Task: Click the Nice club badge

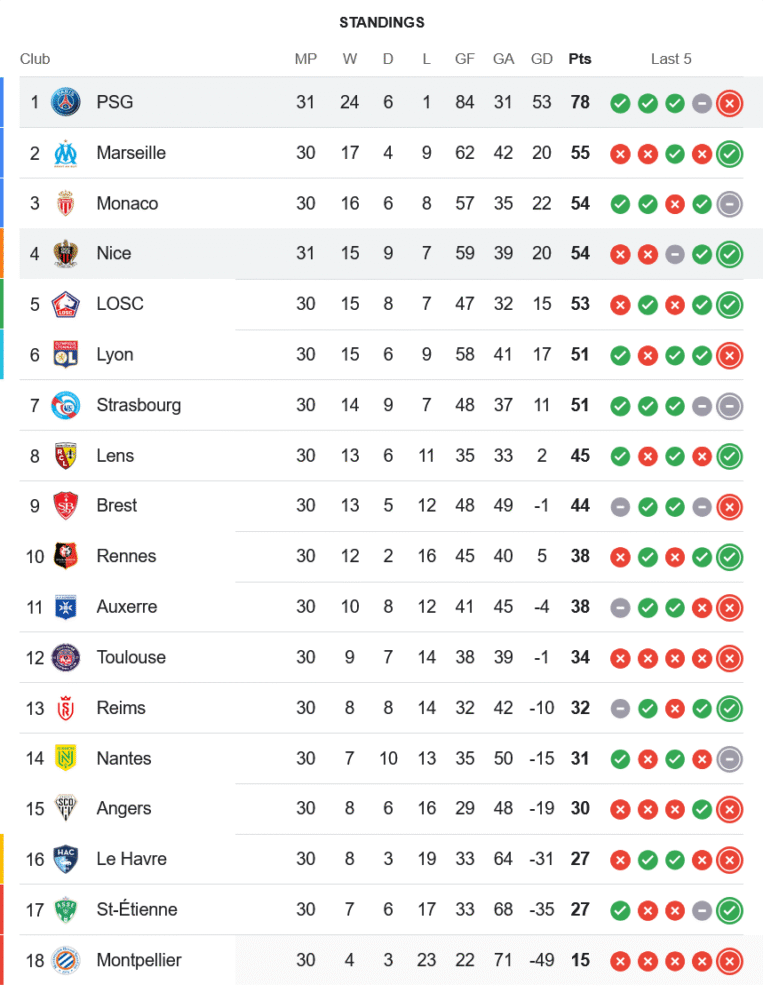Action: [66, 253]
